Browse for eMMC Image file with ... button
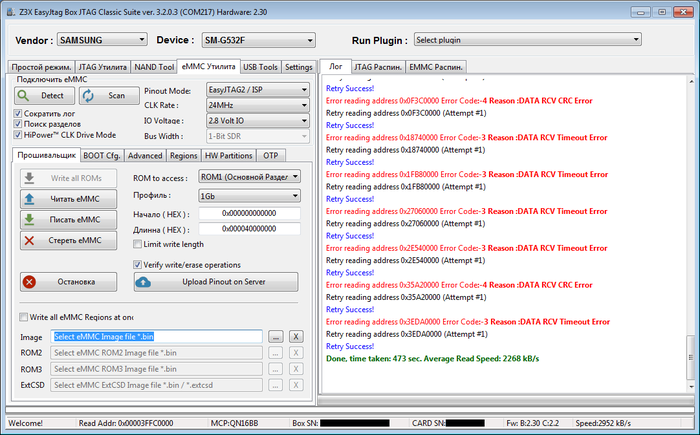 point(277,337)
